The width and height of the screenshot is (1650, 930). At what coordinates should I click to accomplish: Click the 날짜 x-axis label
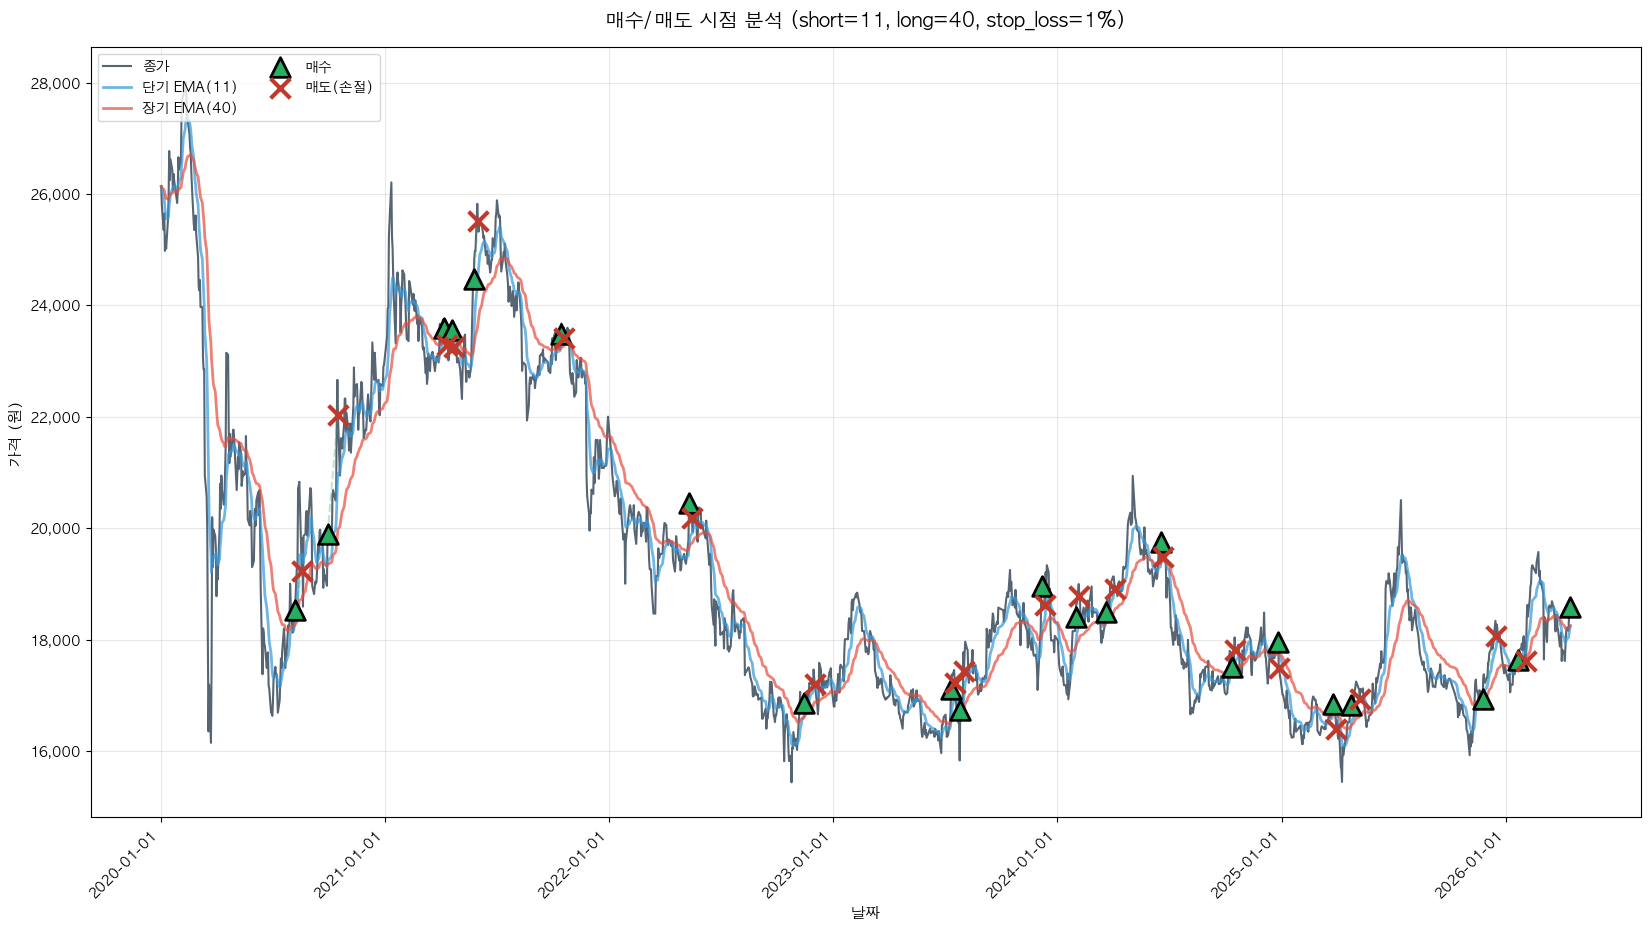(865, 912)
